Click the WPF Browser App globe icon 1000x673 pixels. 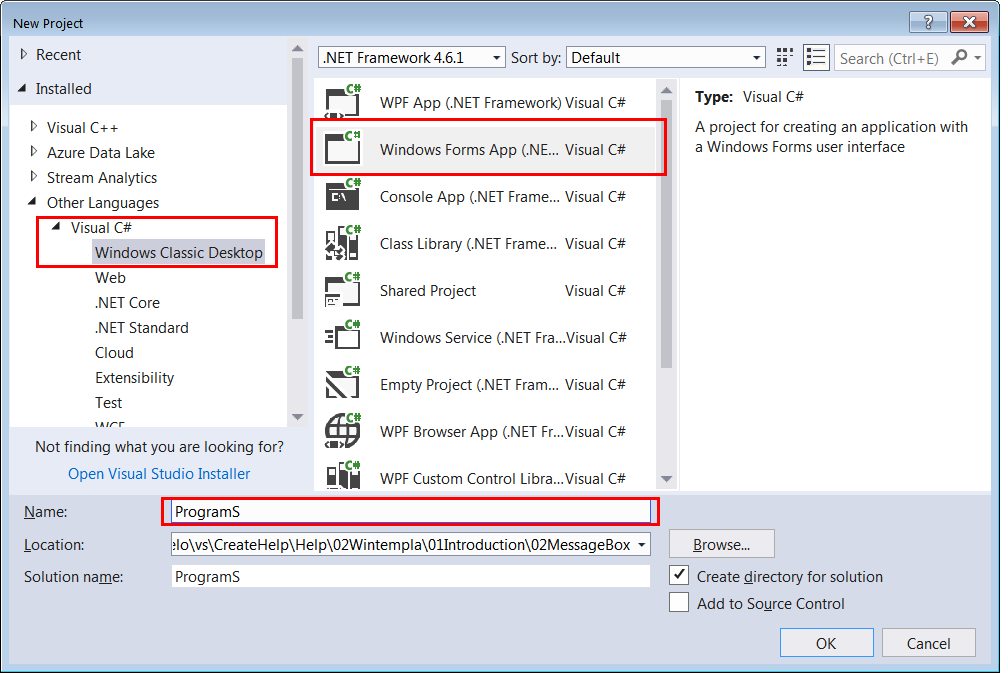pos(343,431)
